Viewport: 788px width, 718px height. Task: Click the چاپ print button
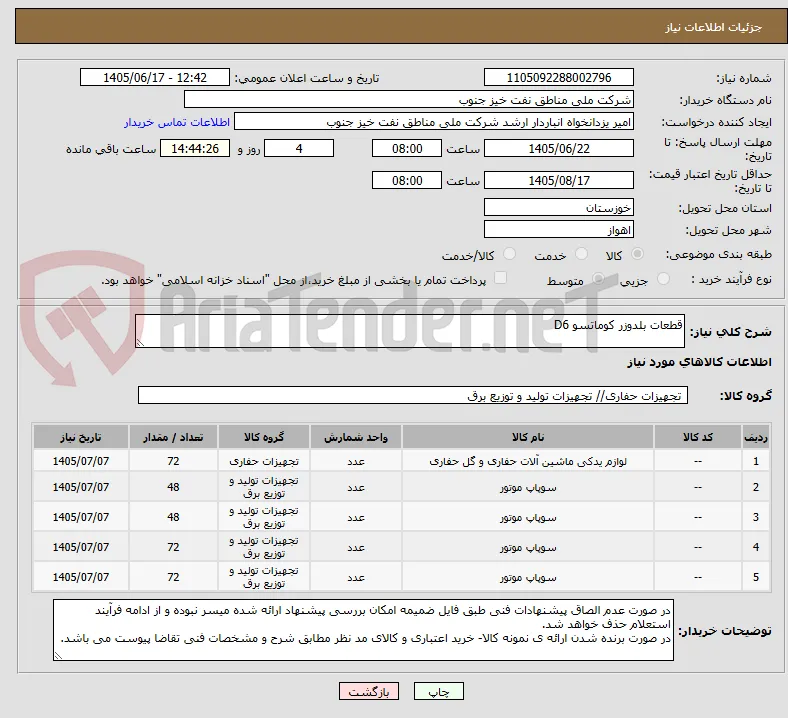pos(438,691)
